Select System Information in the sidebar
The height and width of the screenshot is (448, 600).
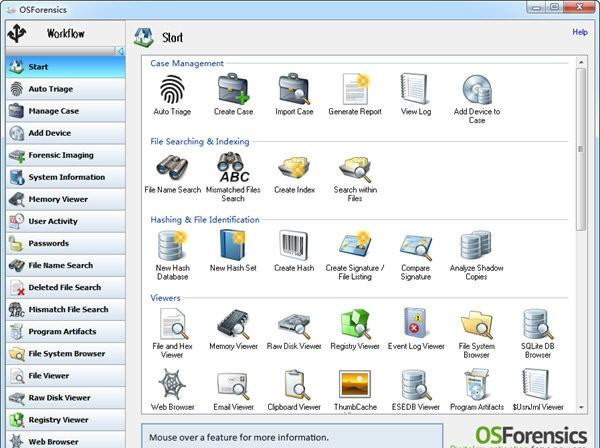tap(65, 177)
